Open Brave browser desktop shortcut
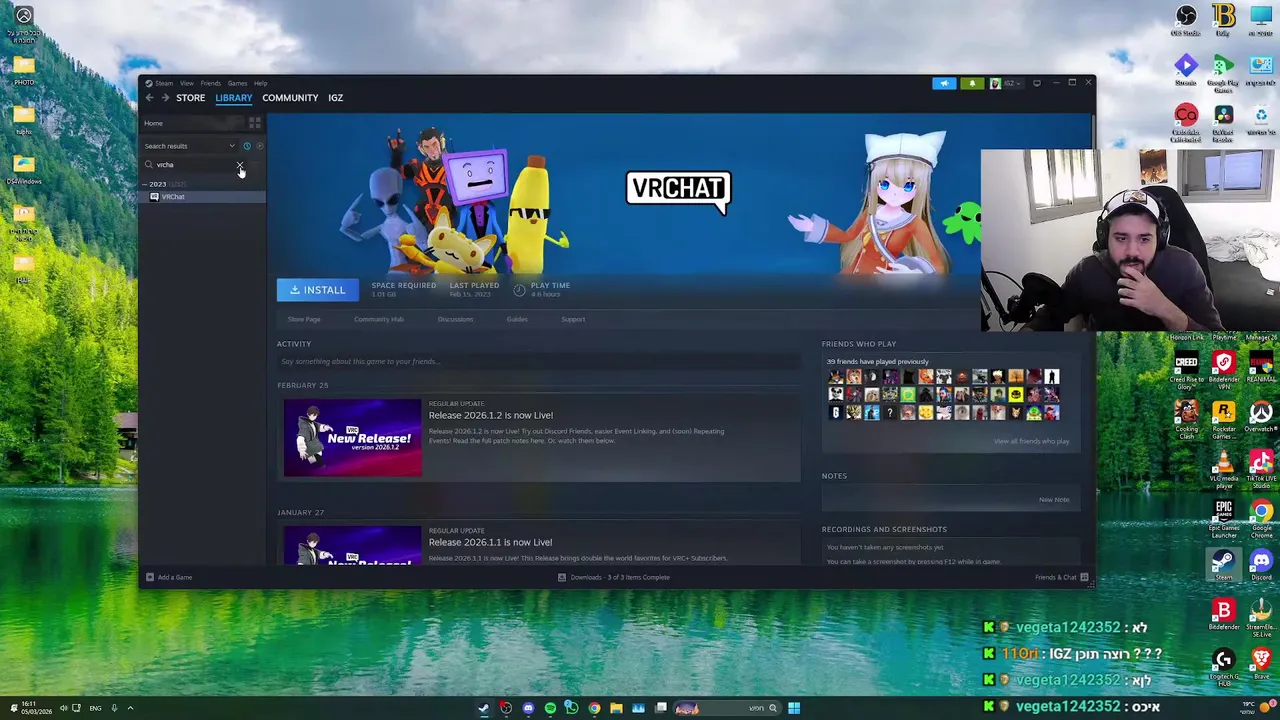This screenshot has width=1280, height=720. click(x=1261, y=663)
